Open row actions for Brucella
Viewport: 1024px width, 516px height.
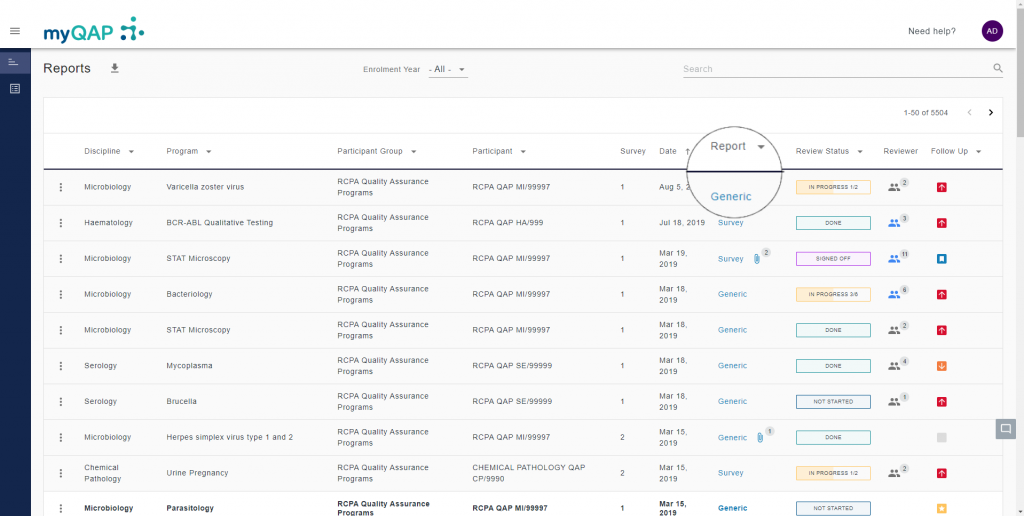tap(61, 401)
